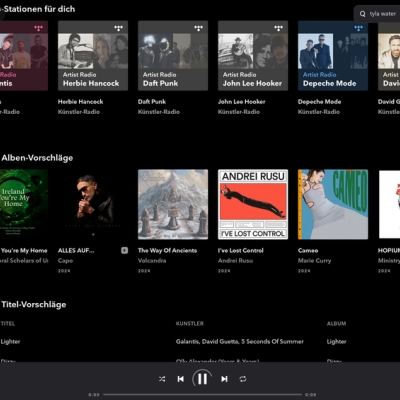Click the explicit badge next to ALLES AUF...
Viewport: 400px width, 400px height.
124,250
